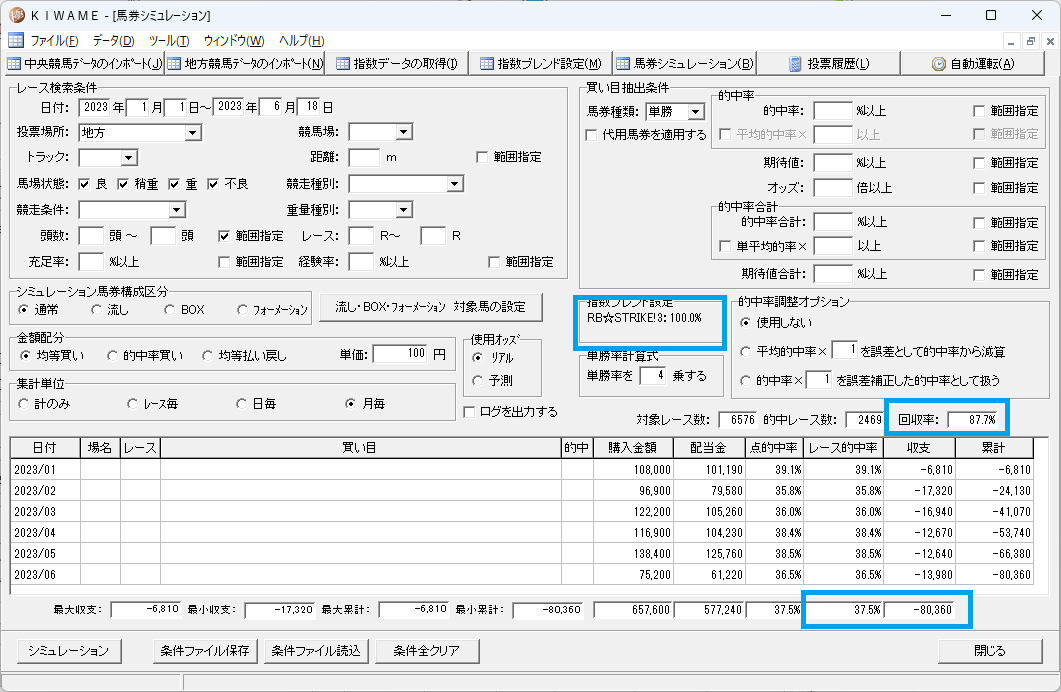Click the オッズ 倍以上 input field
1061x692 pixels.
tap(832, 188)
